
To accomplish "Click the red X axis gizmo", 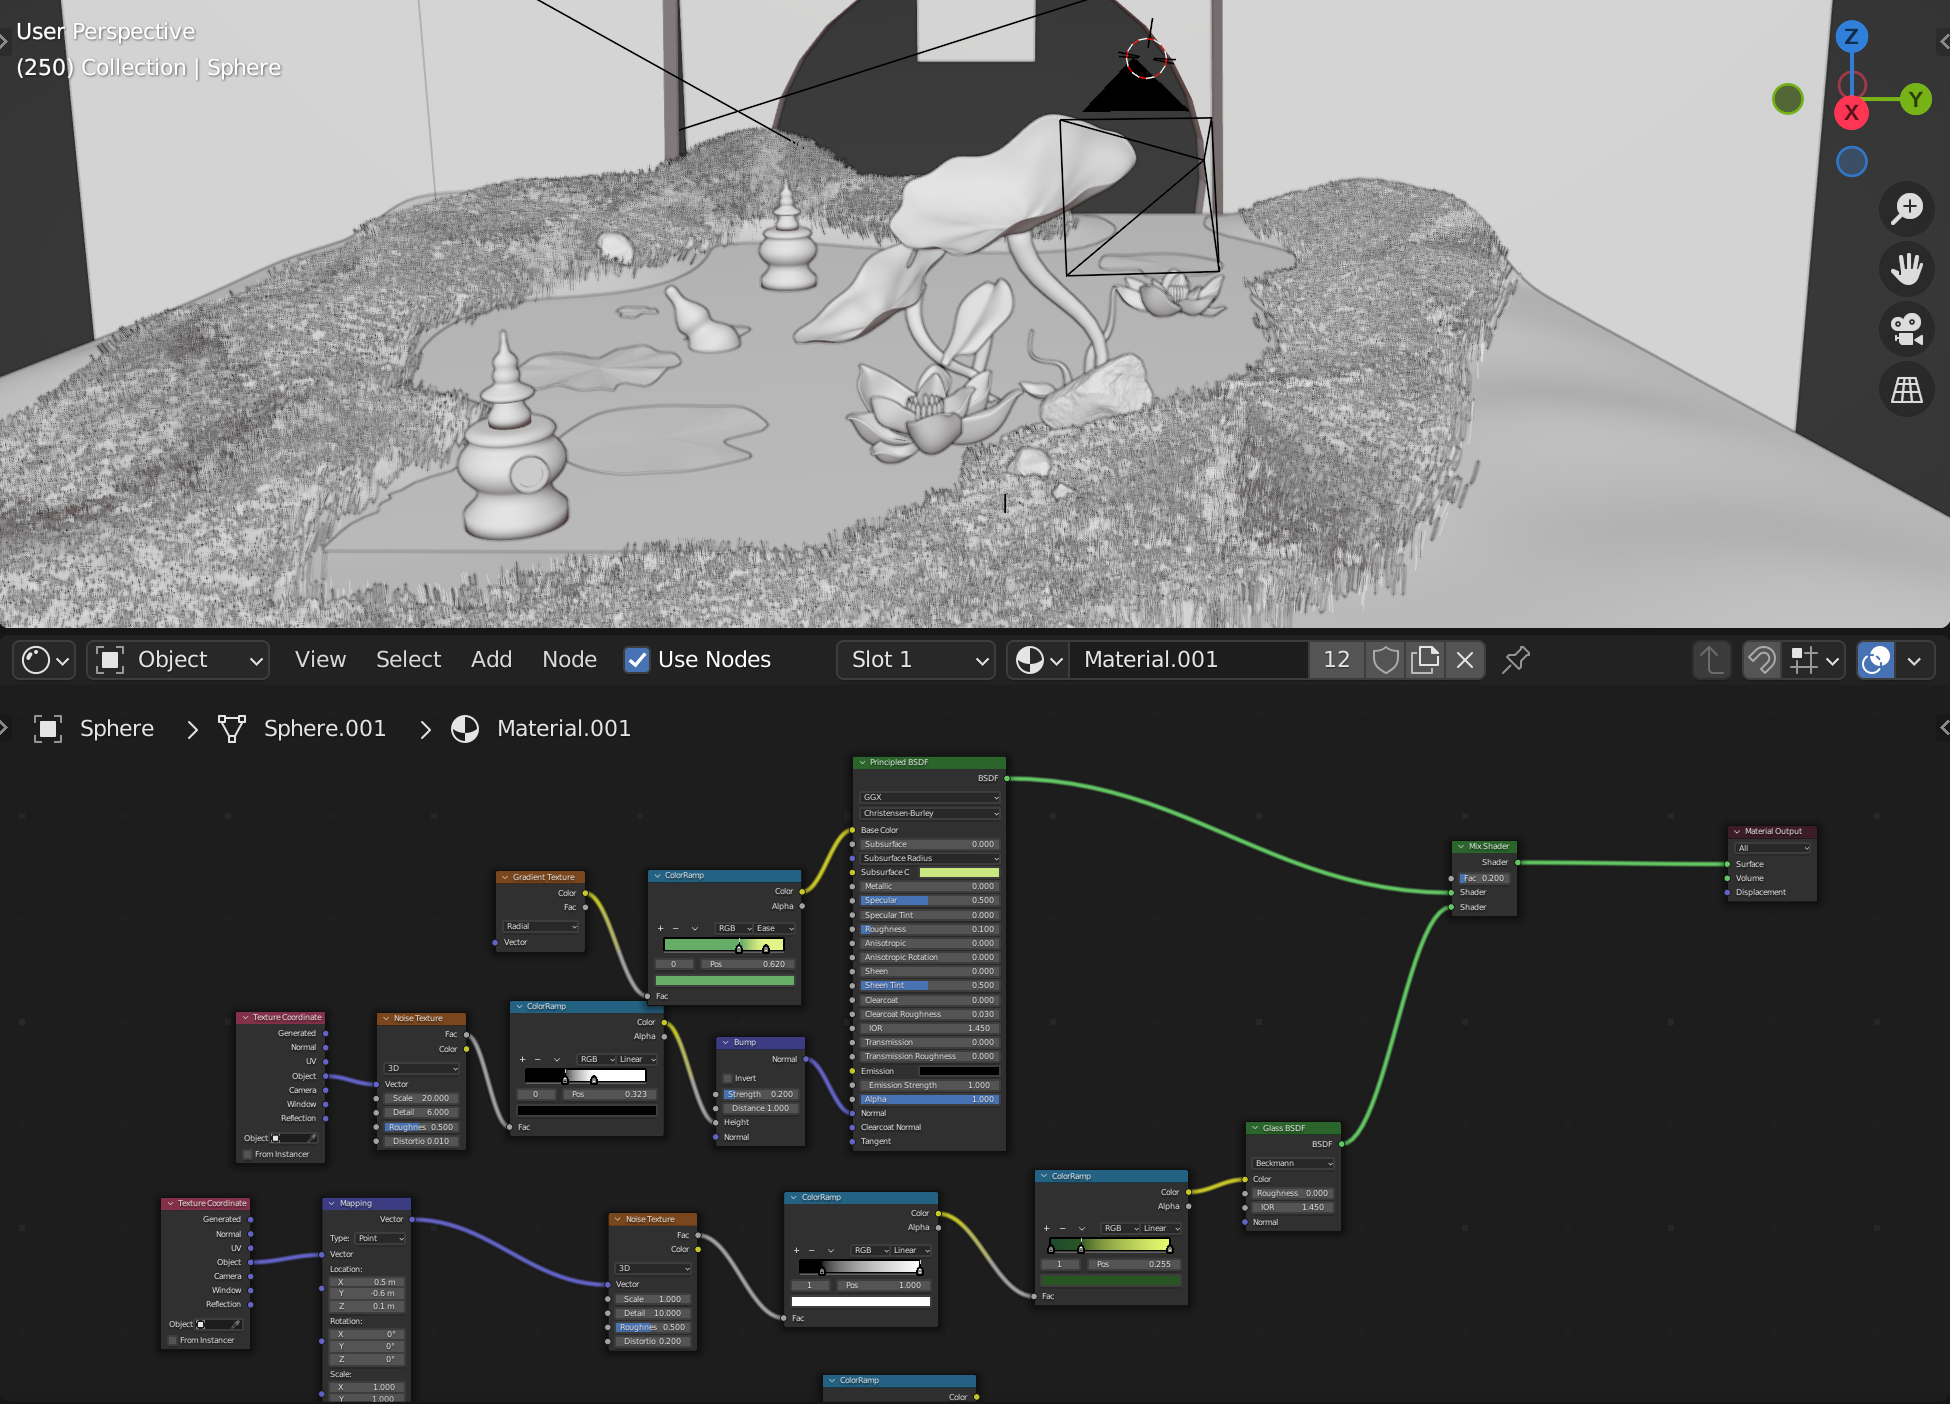I will [x=1851, y=112].
